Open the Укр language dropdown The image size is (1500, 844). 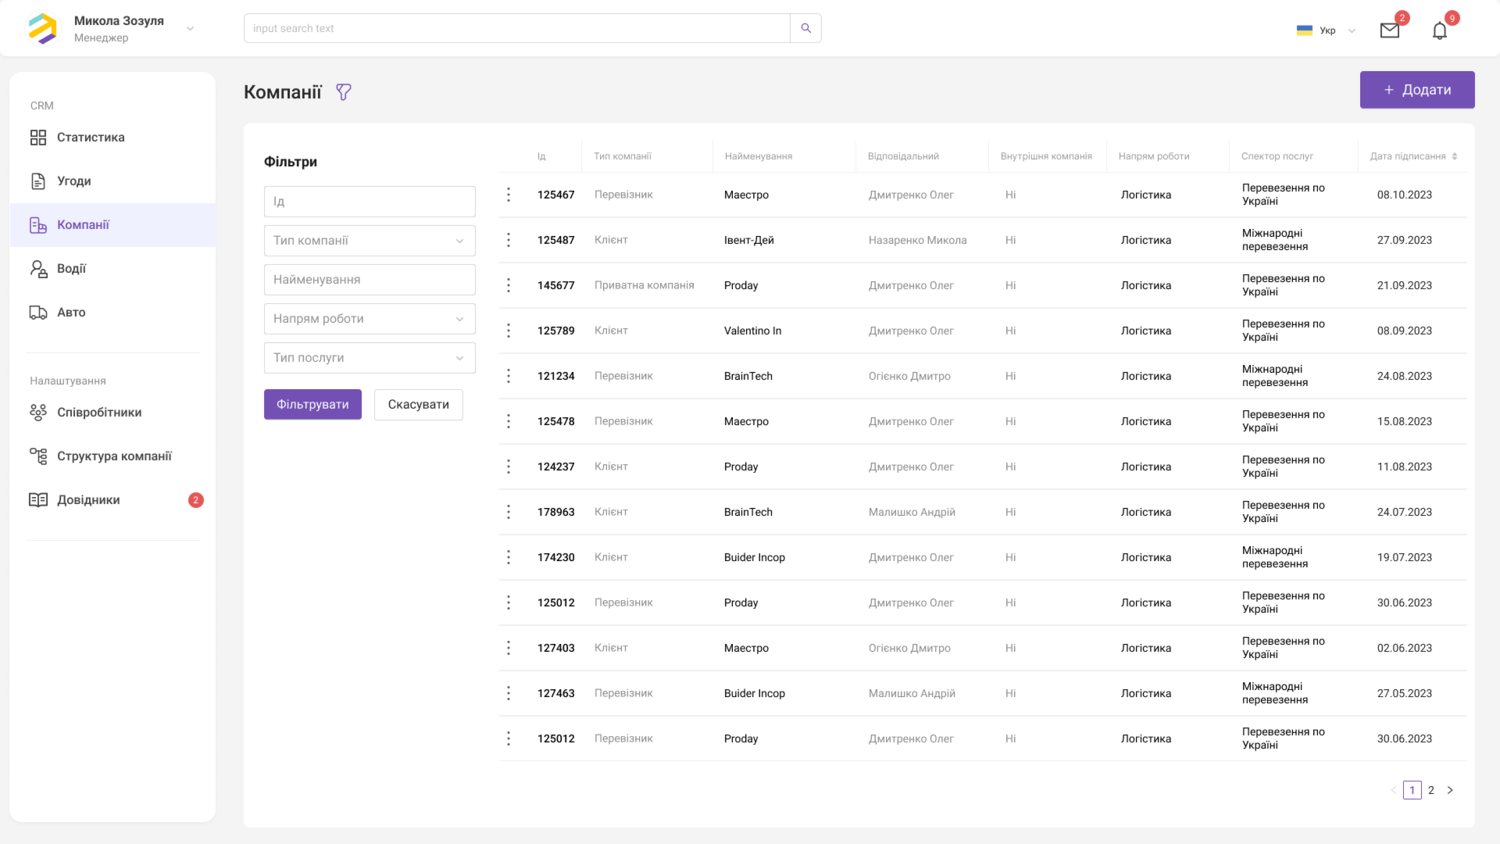[1352, 31]
